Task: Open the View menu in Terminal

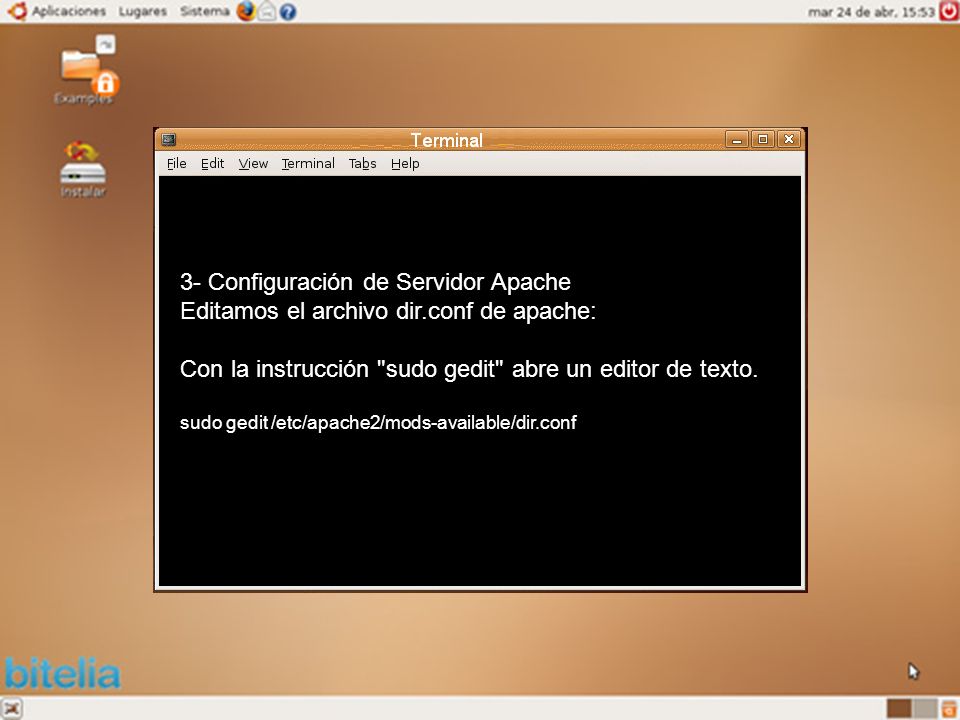Action: coord(253,163)
